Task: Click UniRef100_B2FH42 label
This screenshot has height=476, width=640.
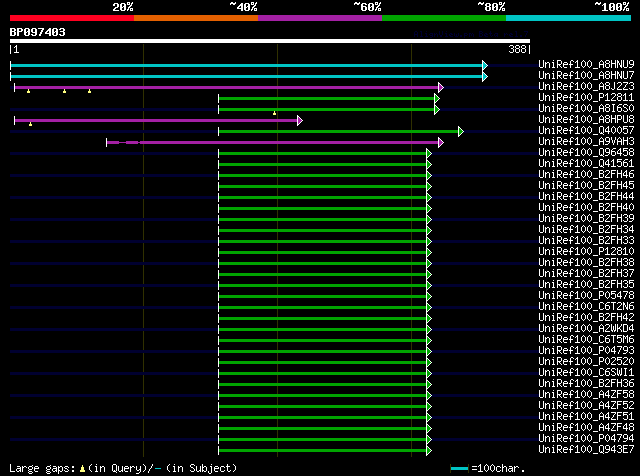Action: coord(586,318)
